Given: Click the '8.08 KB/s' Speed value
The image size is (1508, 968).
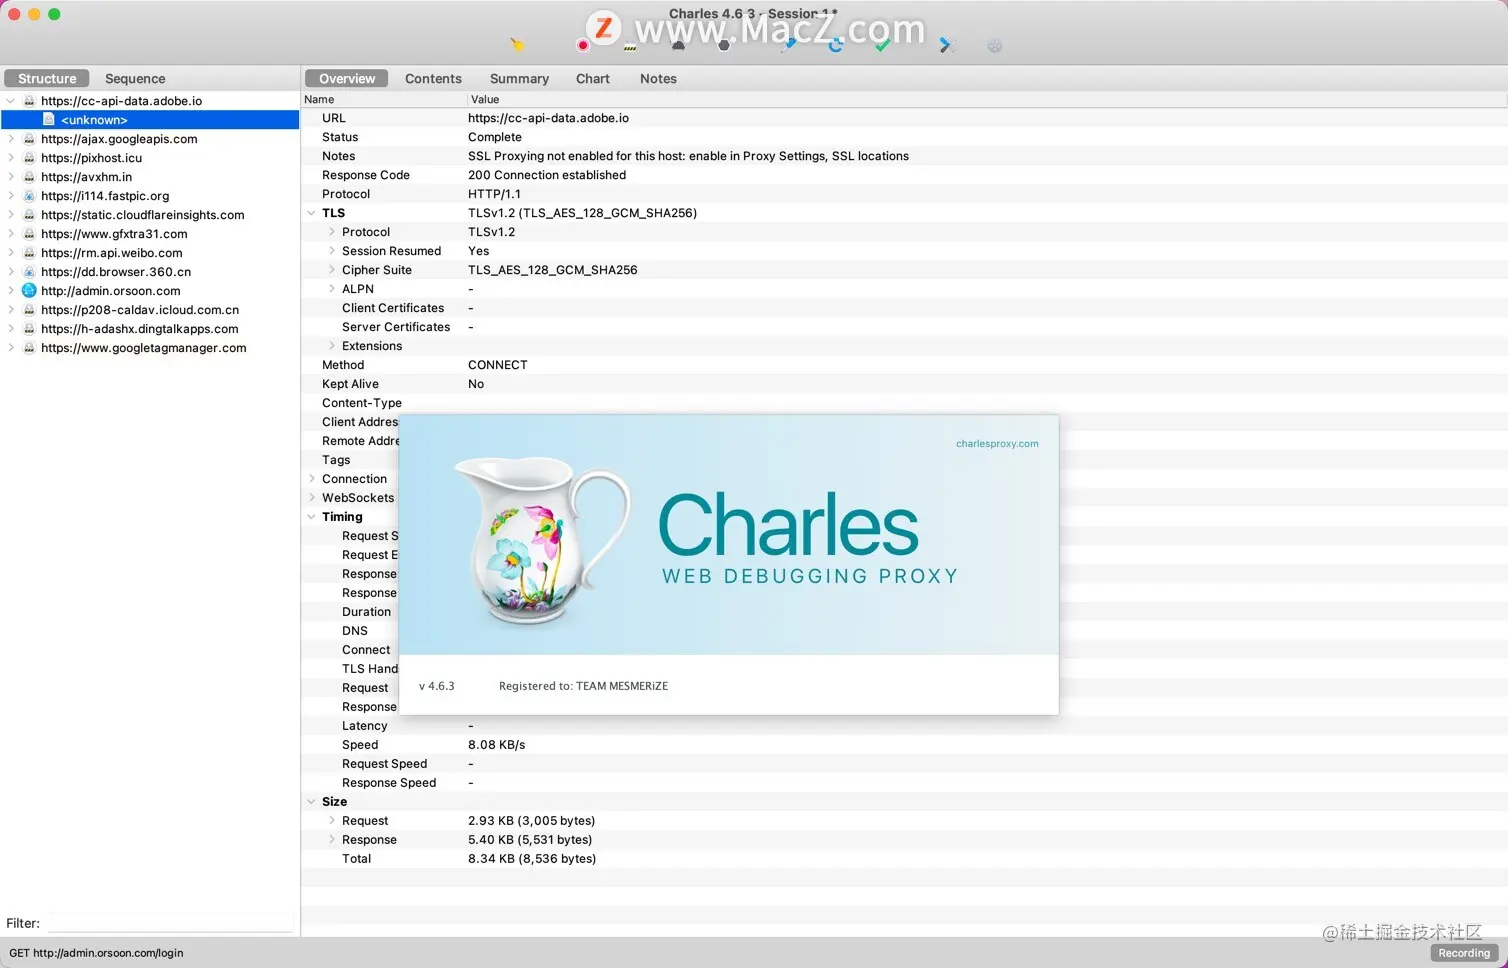Looking at the screenshot, I should tap(496, 745).
